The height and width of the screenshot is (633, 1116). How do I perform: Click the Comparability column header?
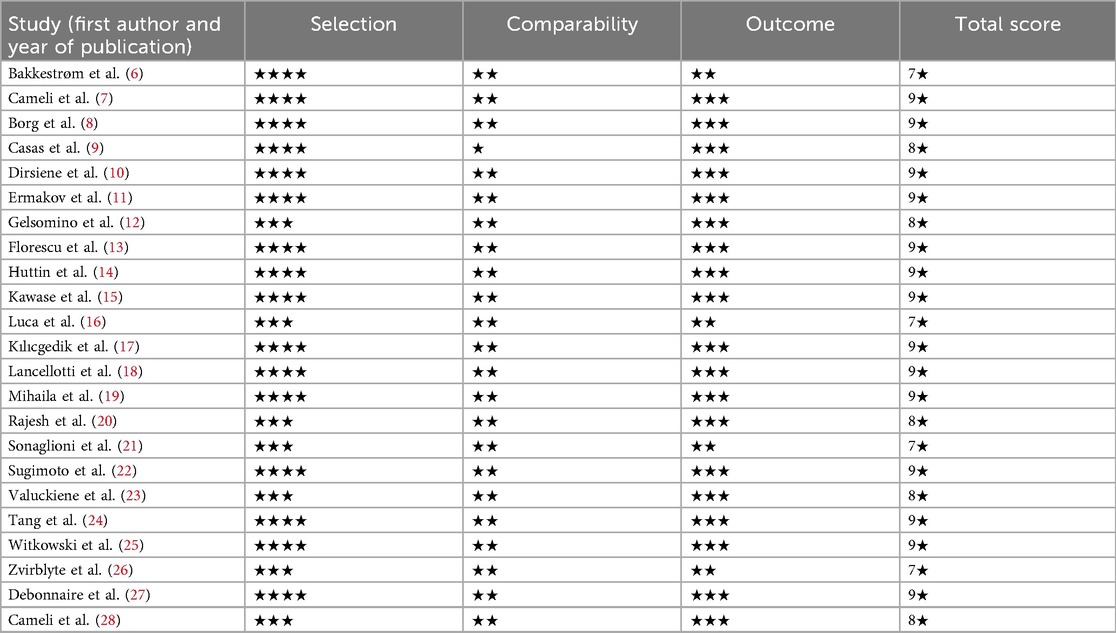[571, 25]
